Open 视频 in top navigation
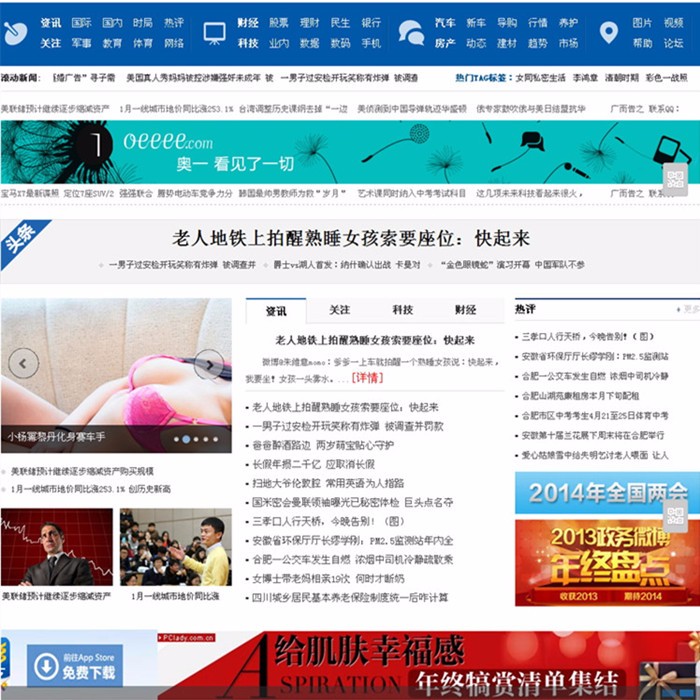 click(x=673, y=23)
